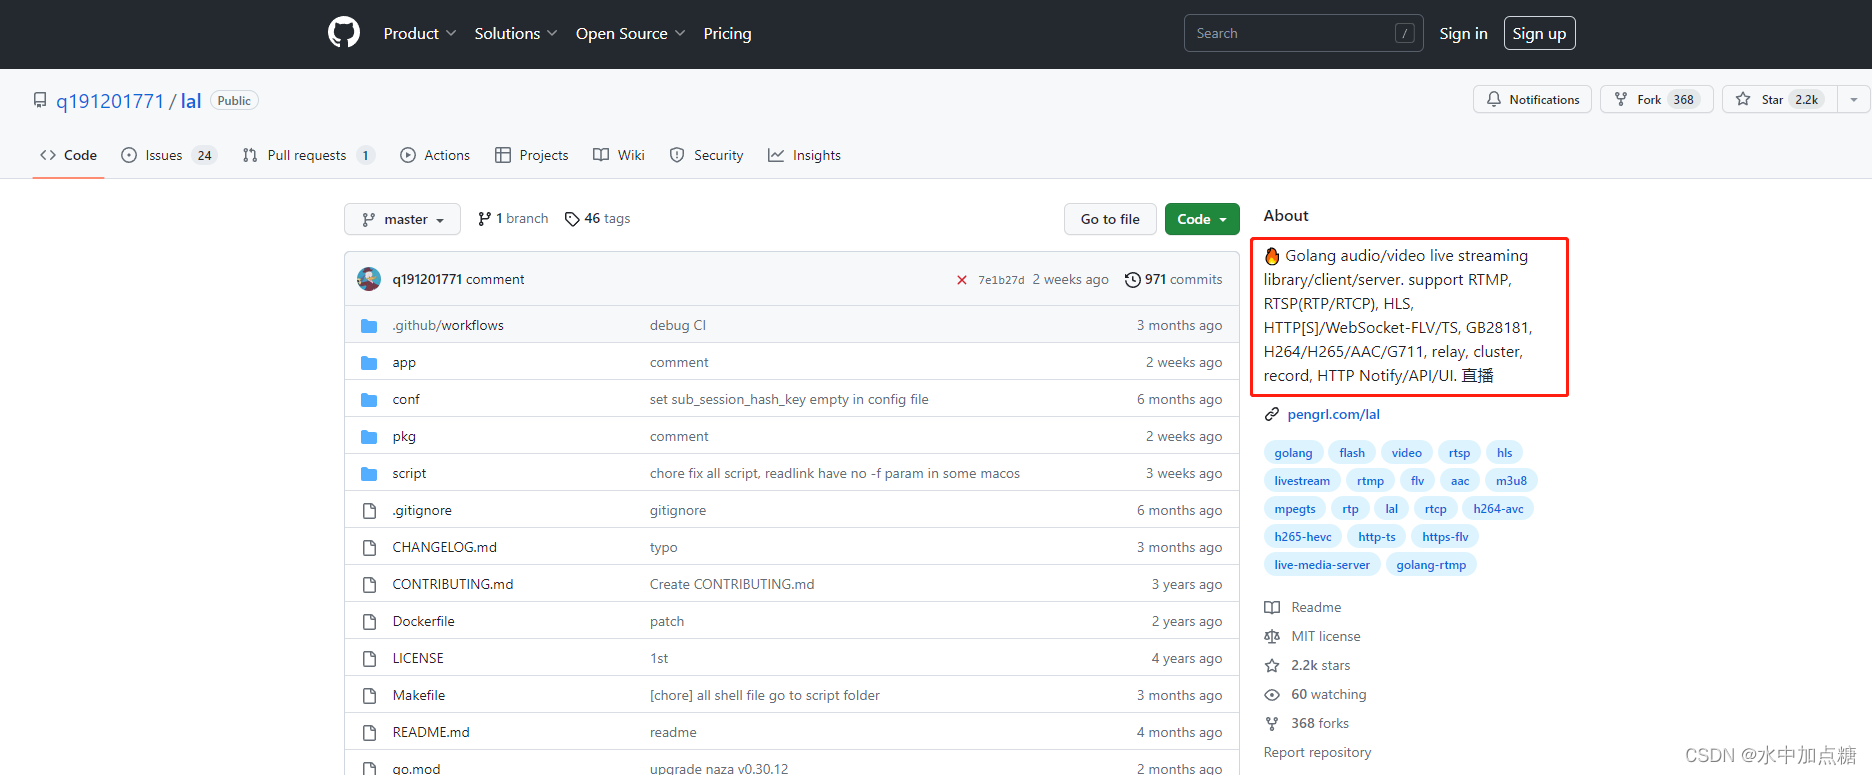Screen dimensions: 1872x775
Task: Expand the Product menu
Action: pos(420,33)
